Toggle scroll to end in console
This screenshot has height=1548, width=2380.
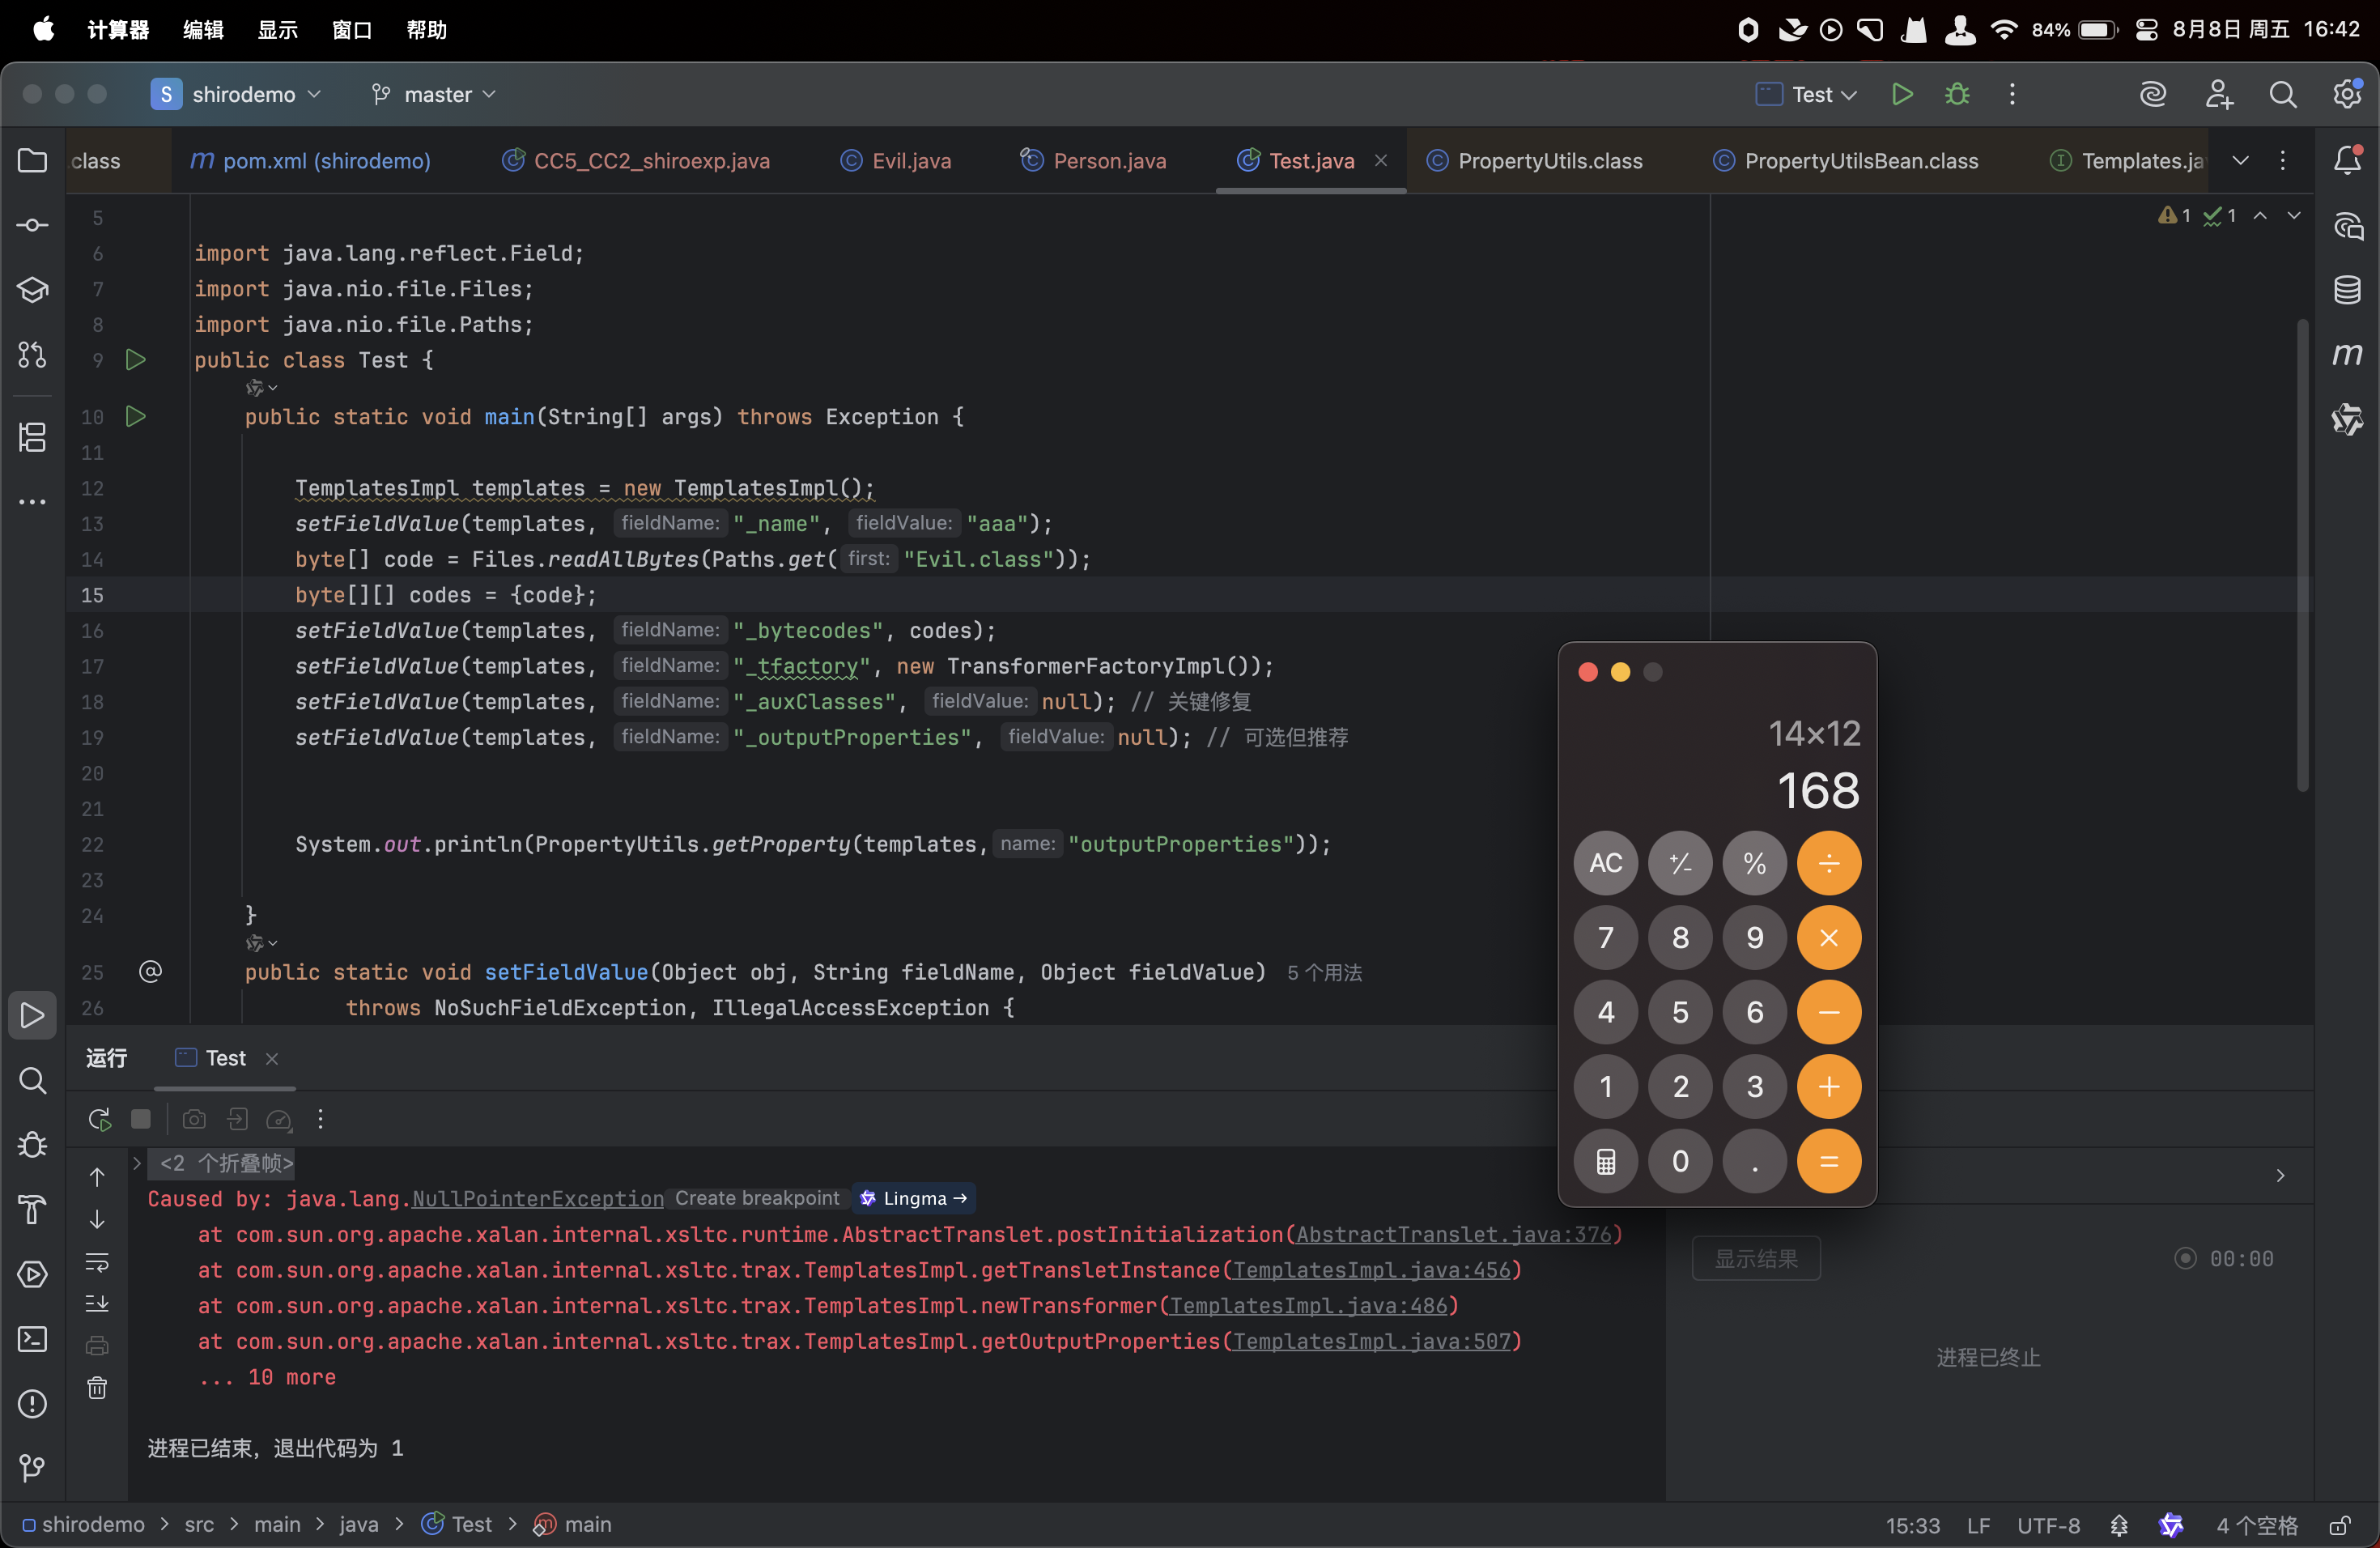97,1303
